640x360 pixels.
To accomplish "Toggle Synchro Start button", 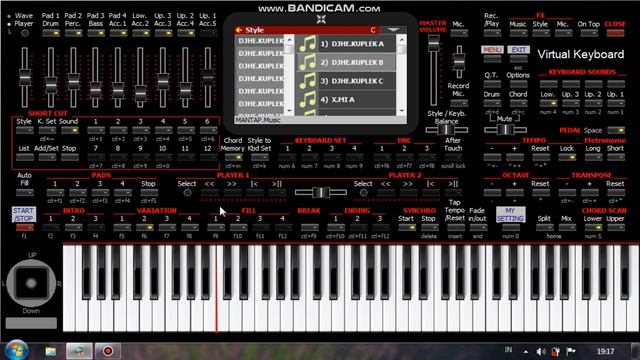I will click(x=407, y=227).
